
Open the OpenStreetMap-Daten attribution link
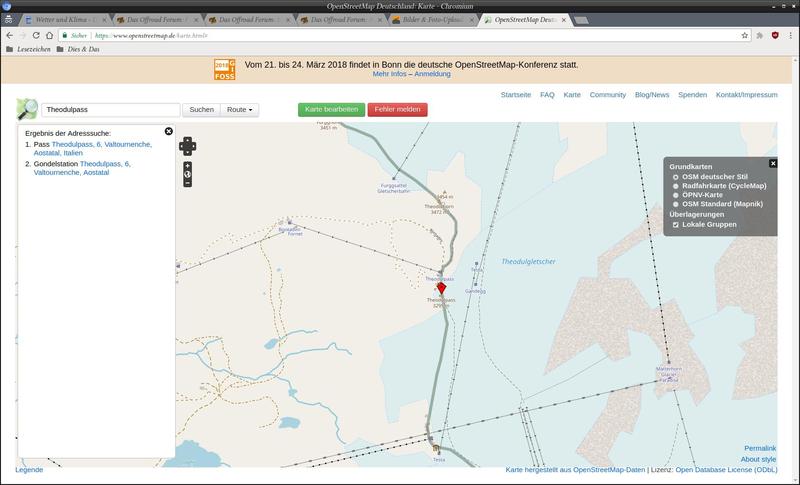[x=609, y=470]
